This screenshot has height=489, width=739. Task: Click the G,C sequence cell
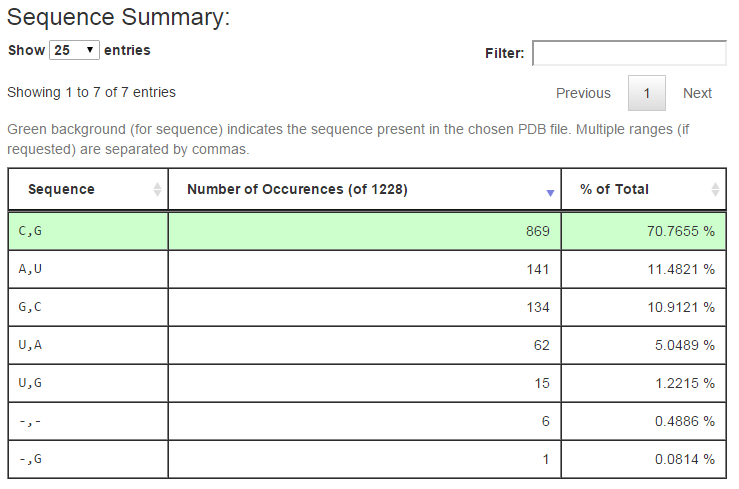point(88,307)
